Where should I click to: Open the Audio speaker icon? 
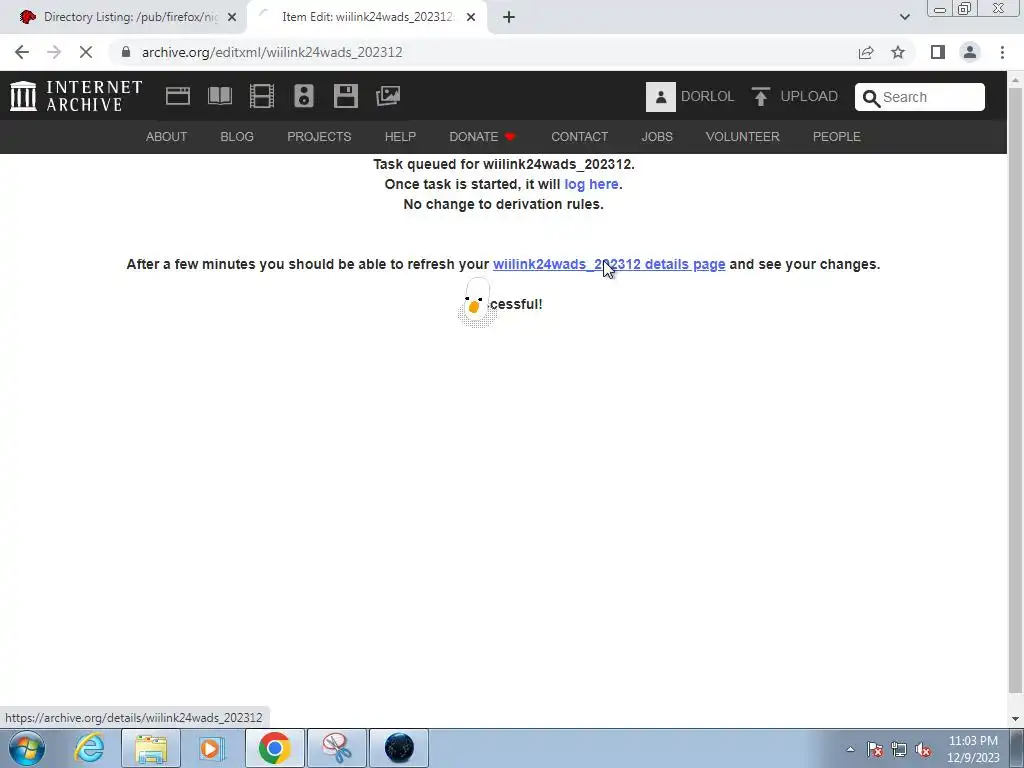point(304,96)
